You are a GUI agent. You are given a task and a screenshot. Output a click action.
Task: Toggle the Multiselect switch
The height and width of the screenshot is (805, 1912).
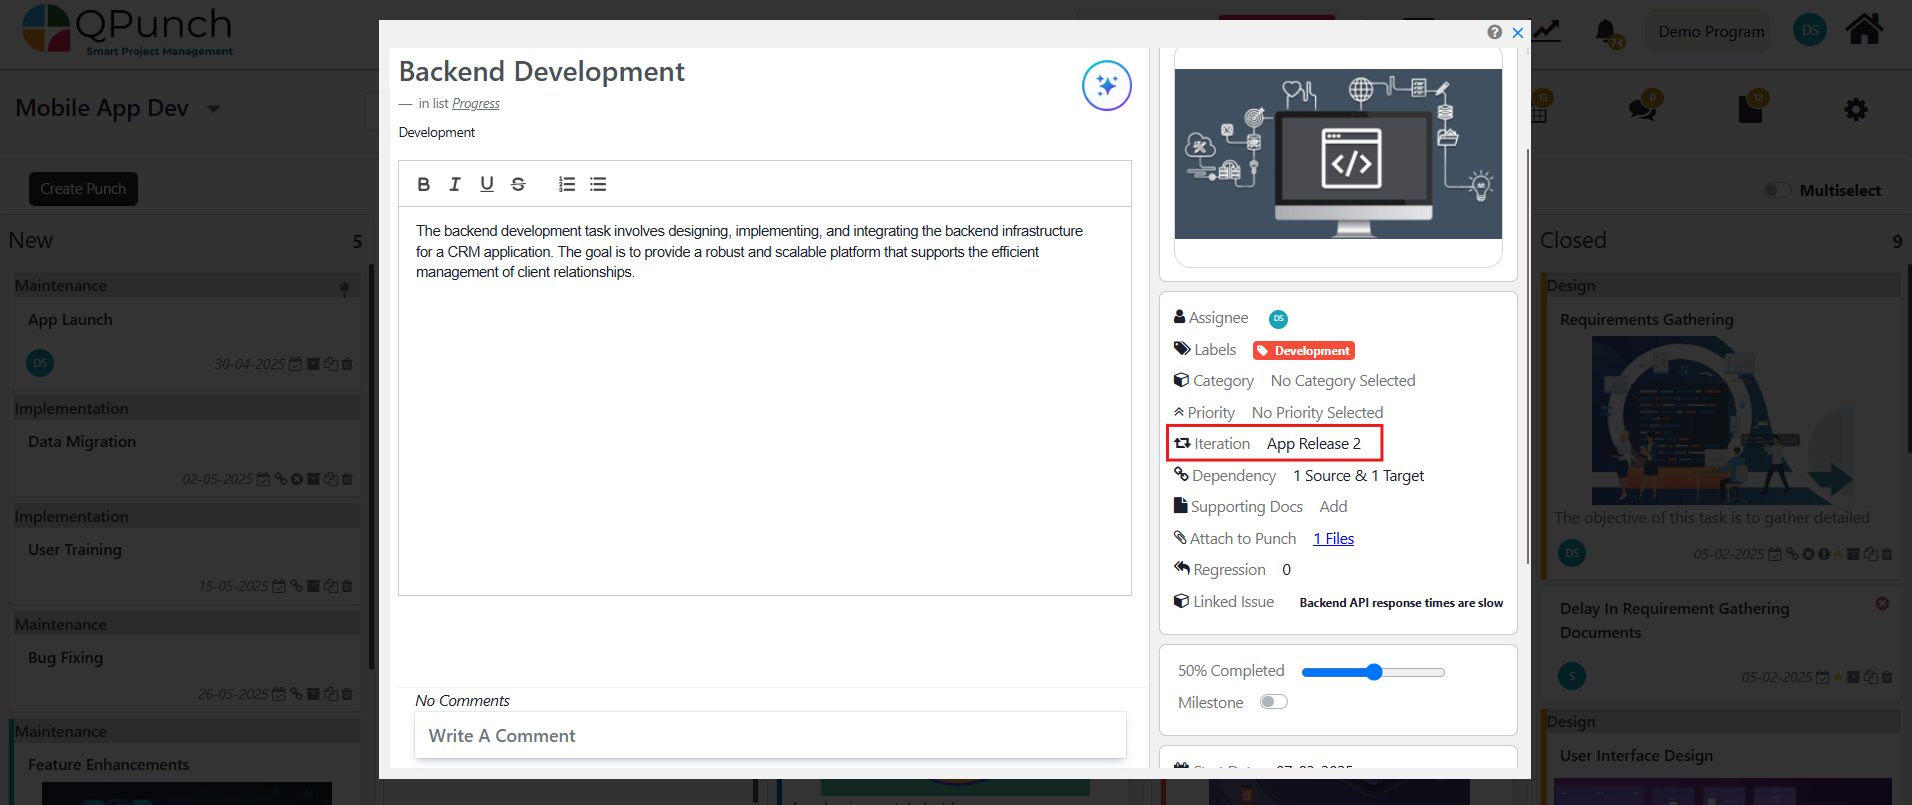click(x=1777, y=190)
